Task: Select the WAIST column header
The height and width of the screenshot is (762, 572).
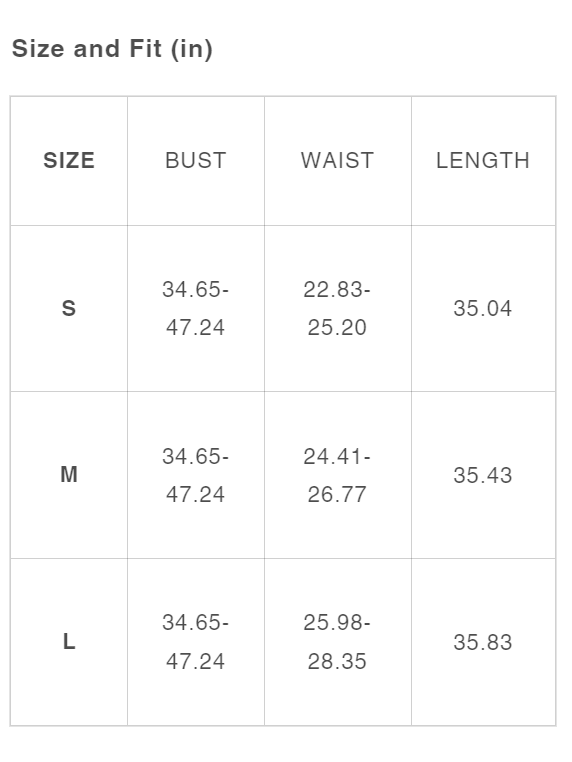Action: pos(337,160)
